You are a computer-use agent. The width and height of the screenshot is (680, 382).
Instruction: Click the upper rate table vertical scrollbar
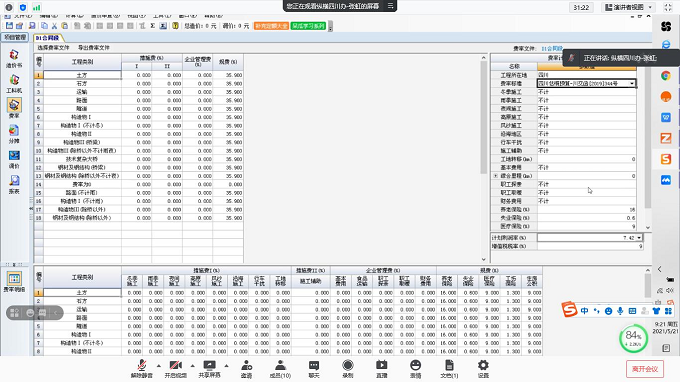coord(484,117)
